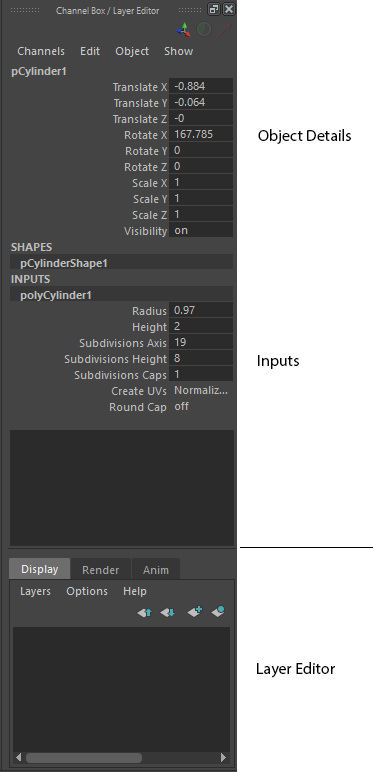The image size is (373, 772).
Task: Open the Show menu
Action: click(x=179, y=51)
